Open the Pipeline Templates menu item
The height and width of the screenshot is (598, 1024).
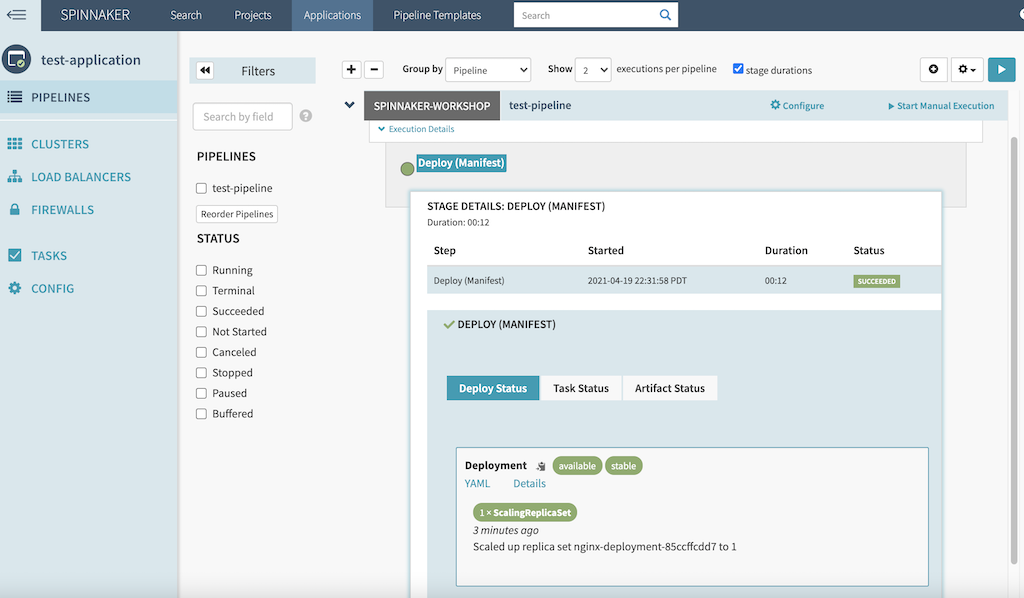click(437, 15)
